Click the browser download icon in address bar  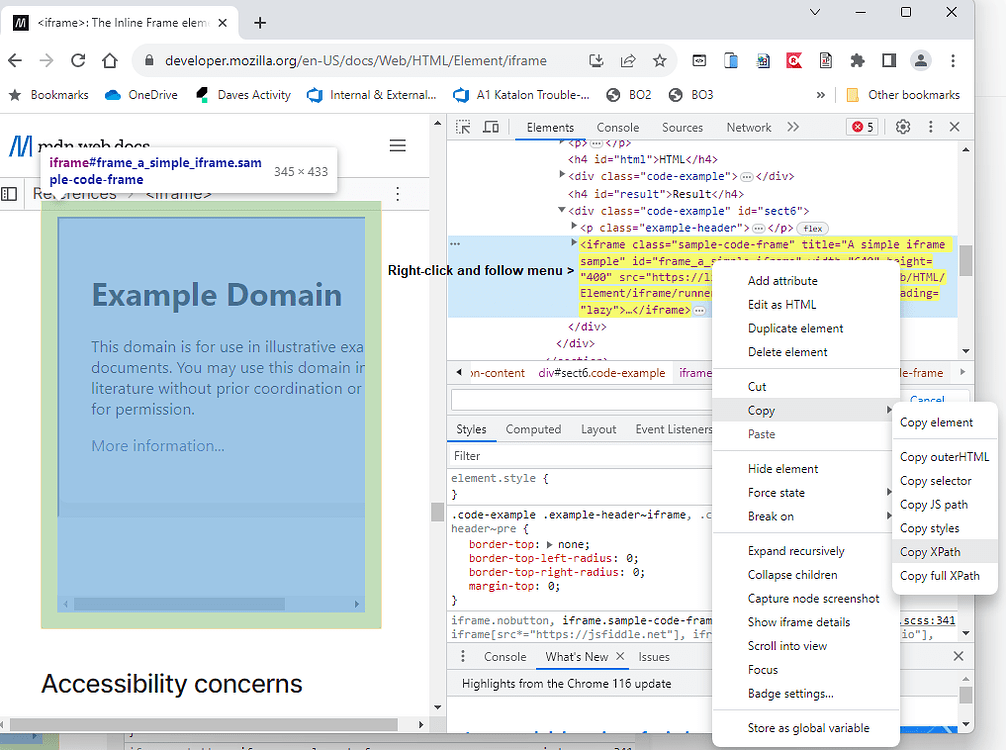click(596, 60)
